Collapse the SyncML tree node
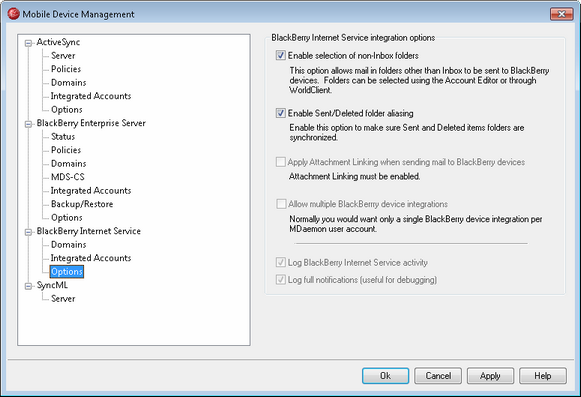 coord(28,286)
